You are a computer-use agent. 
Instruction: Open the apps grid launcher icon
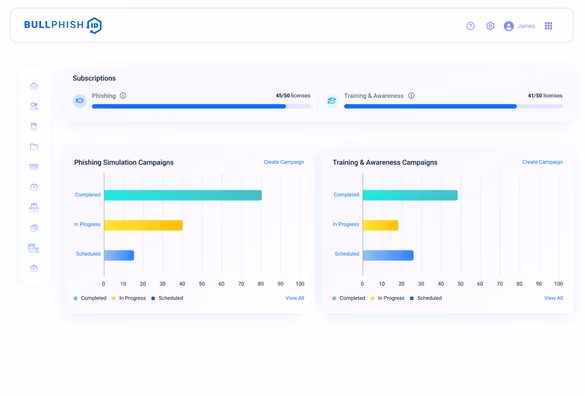[548, 26]
